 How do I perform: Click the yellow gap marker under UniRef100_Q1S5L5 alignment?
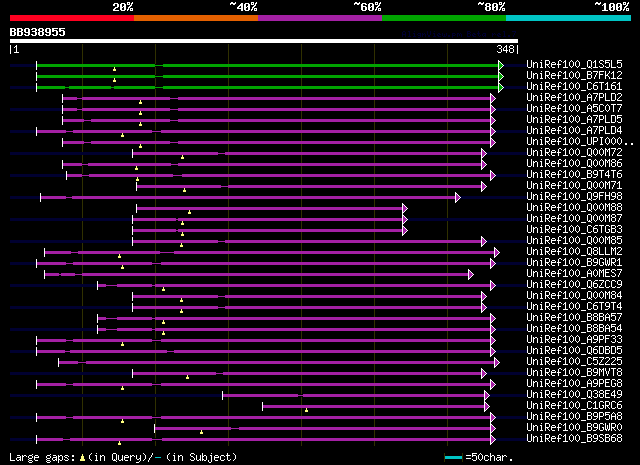click(x=114, y=69)
